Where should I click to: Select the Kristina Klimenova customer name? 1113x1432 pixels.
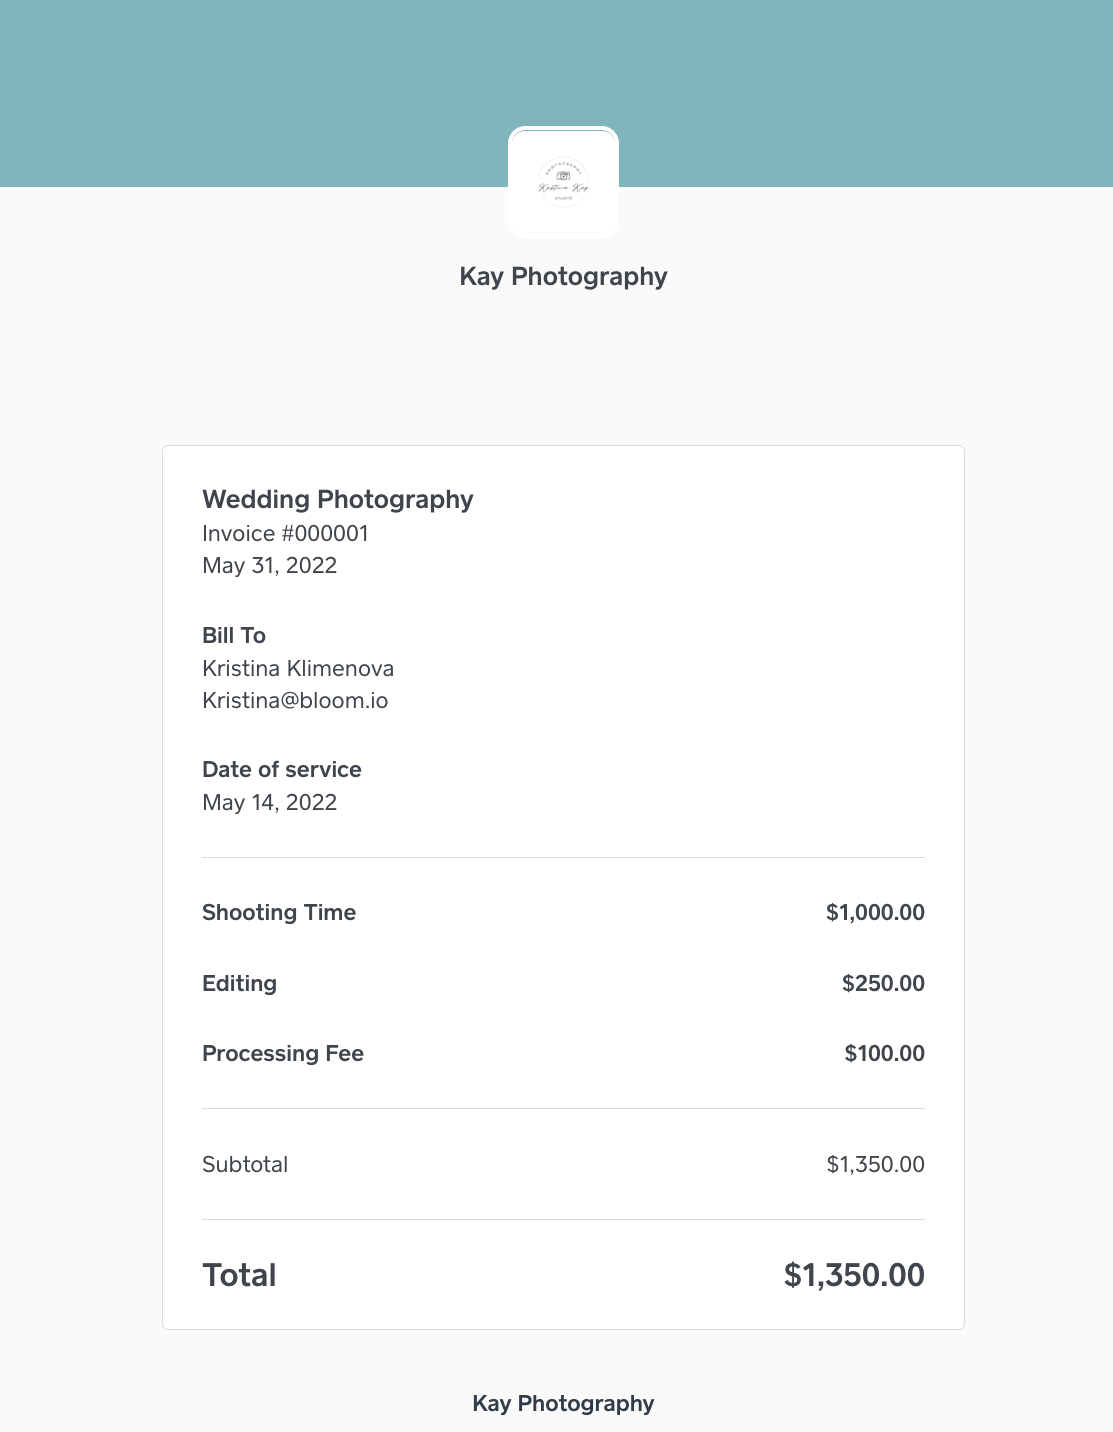point(298,668)
